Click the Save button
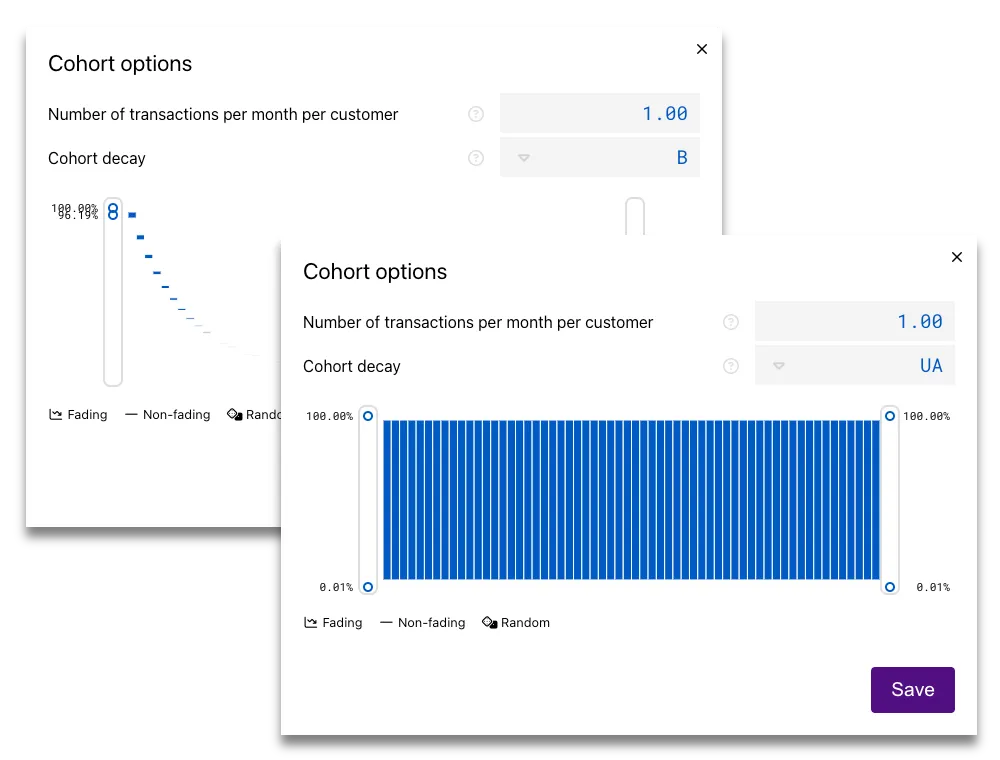The height and width of the screenshot is (760, 1000). (912, 690)
